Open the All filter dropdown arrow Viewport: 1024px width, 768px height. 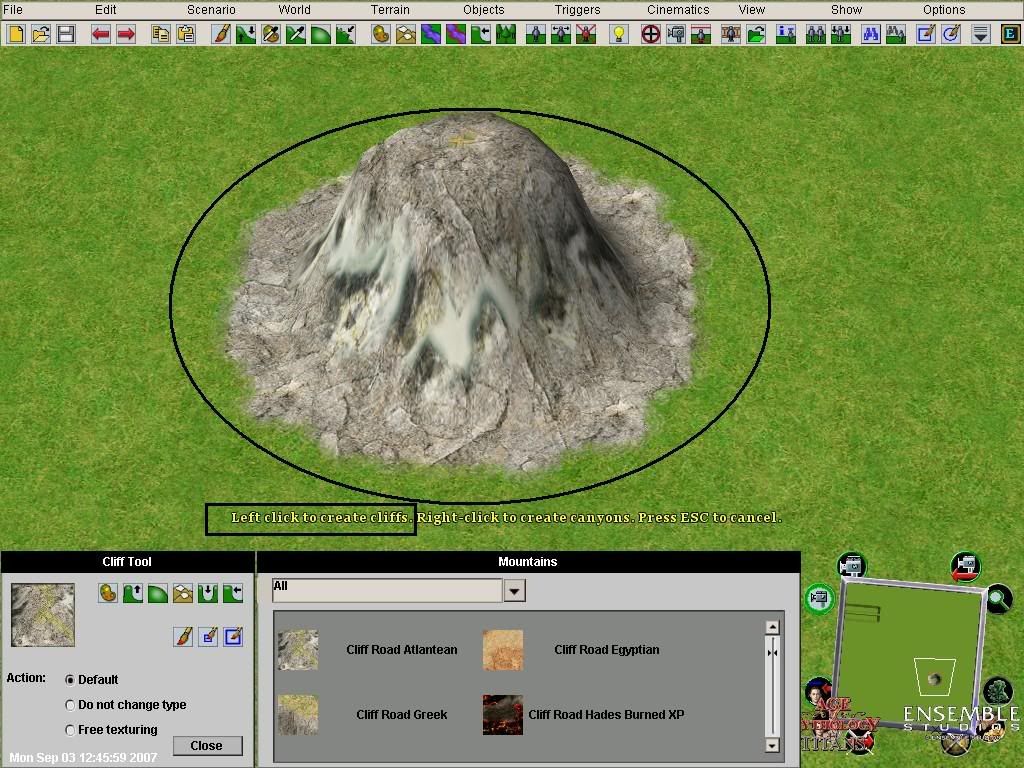pos(513,591)
